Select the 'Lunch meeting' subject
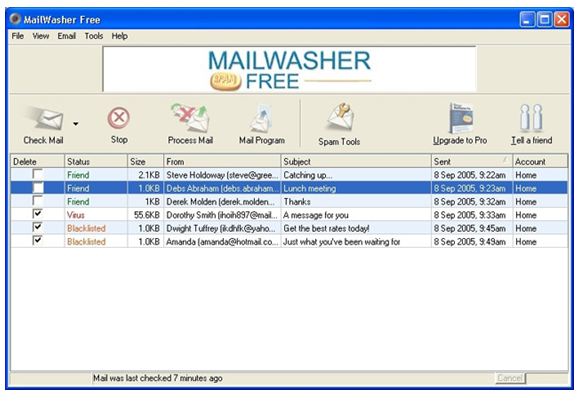580x402 pixels. coord(310,188)
